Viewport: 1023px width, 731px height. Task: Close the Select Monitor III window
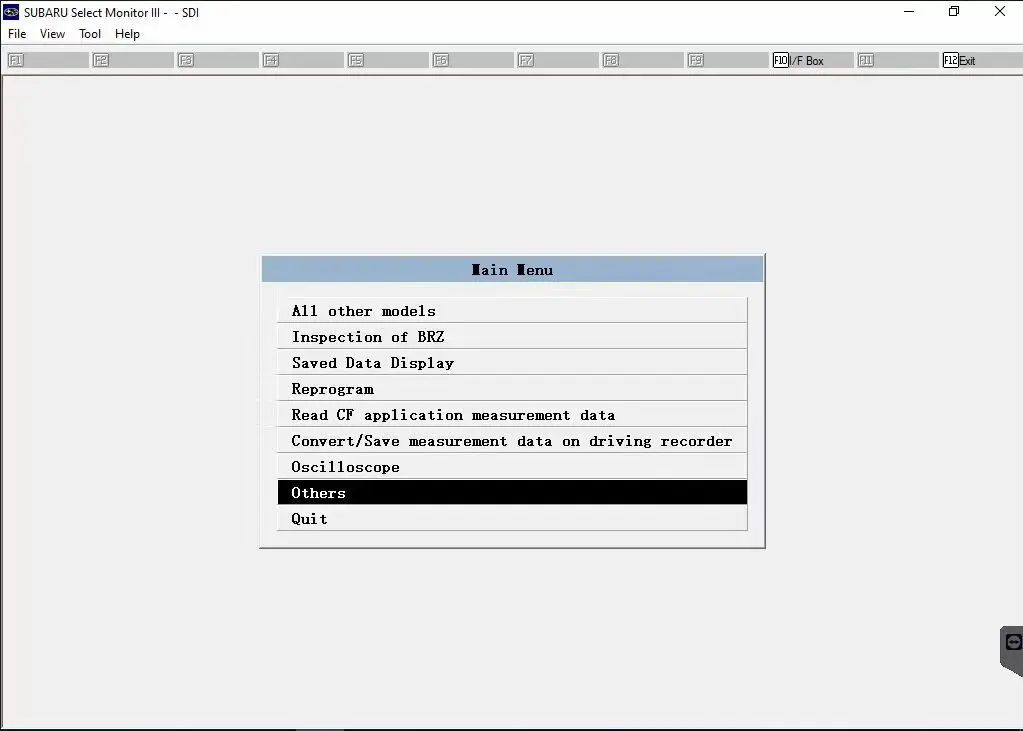(x=1000, y=12)
